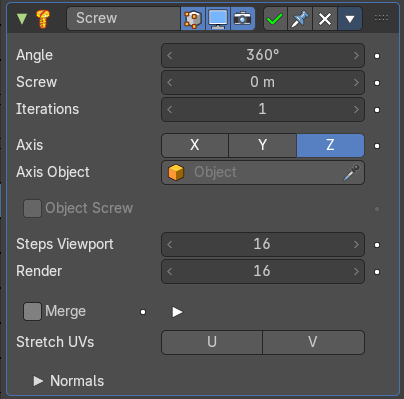
Task: Toggle modifier display in render
Action: [x=243, y=19]
